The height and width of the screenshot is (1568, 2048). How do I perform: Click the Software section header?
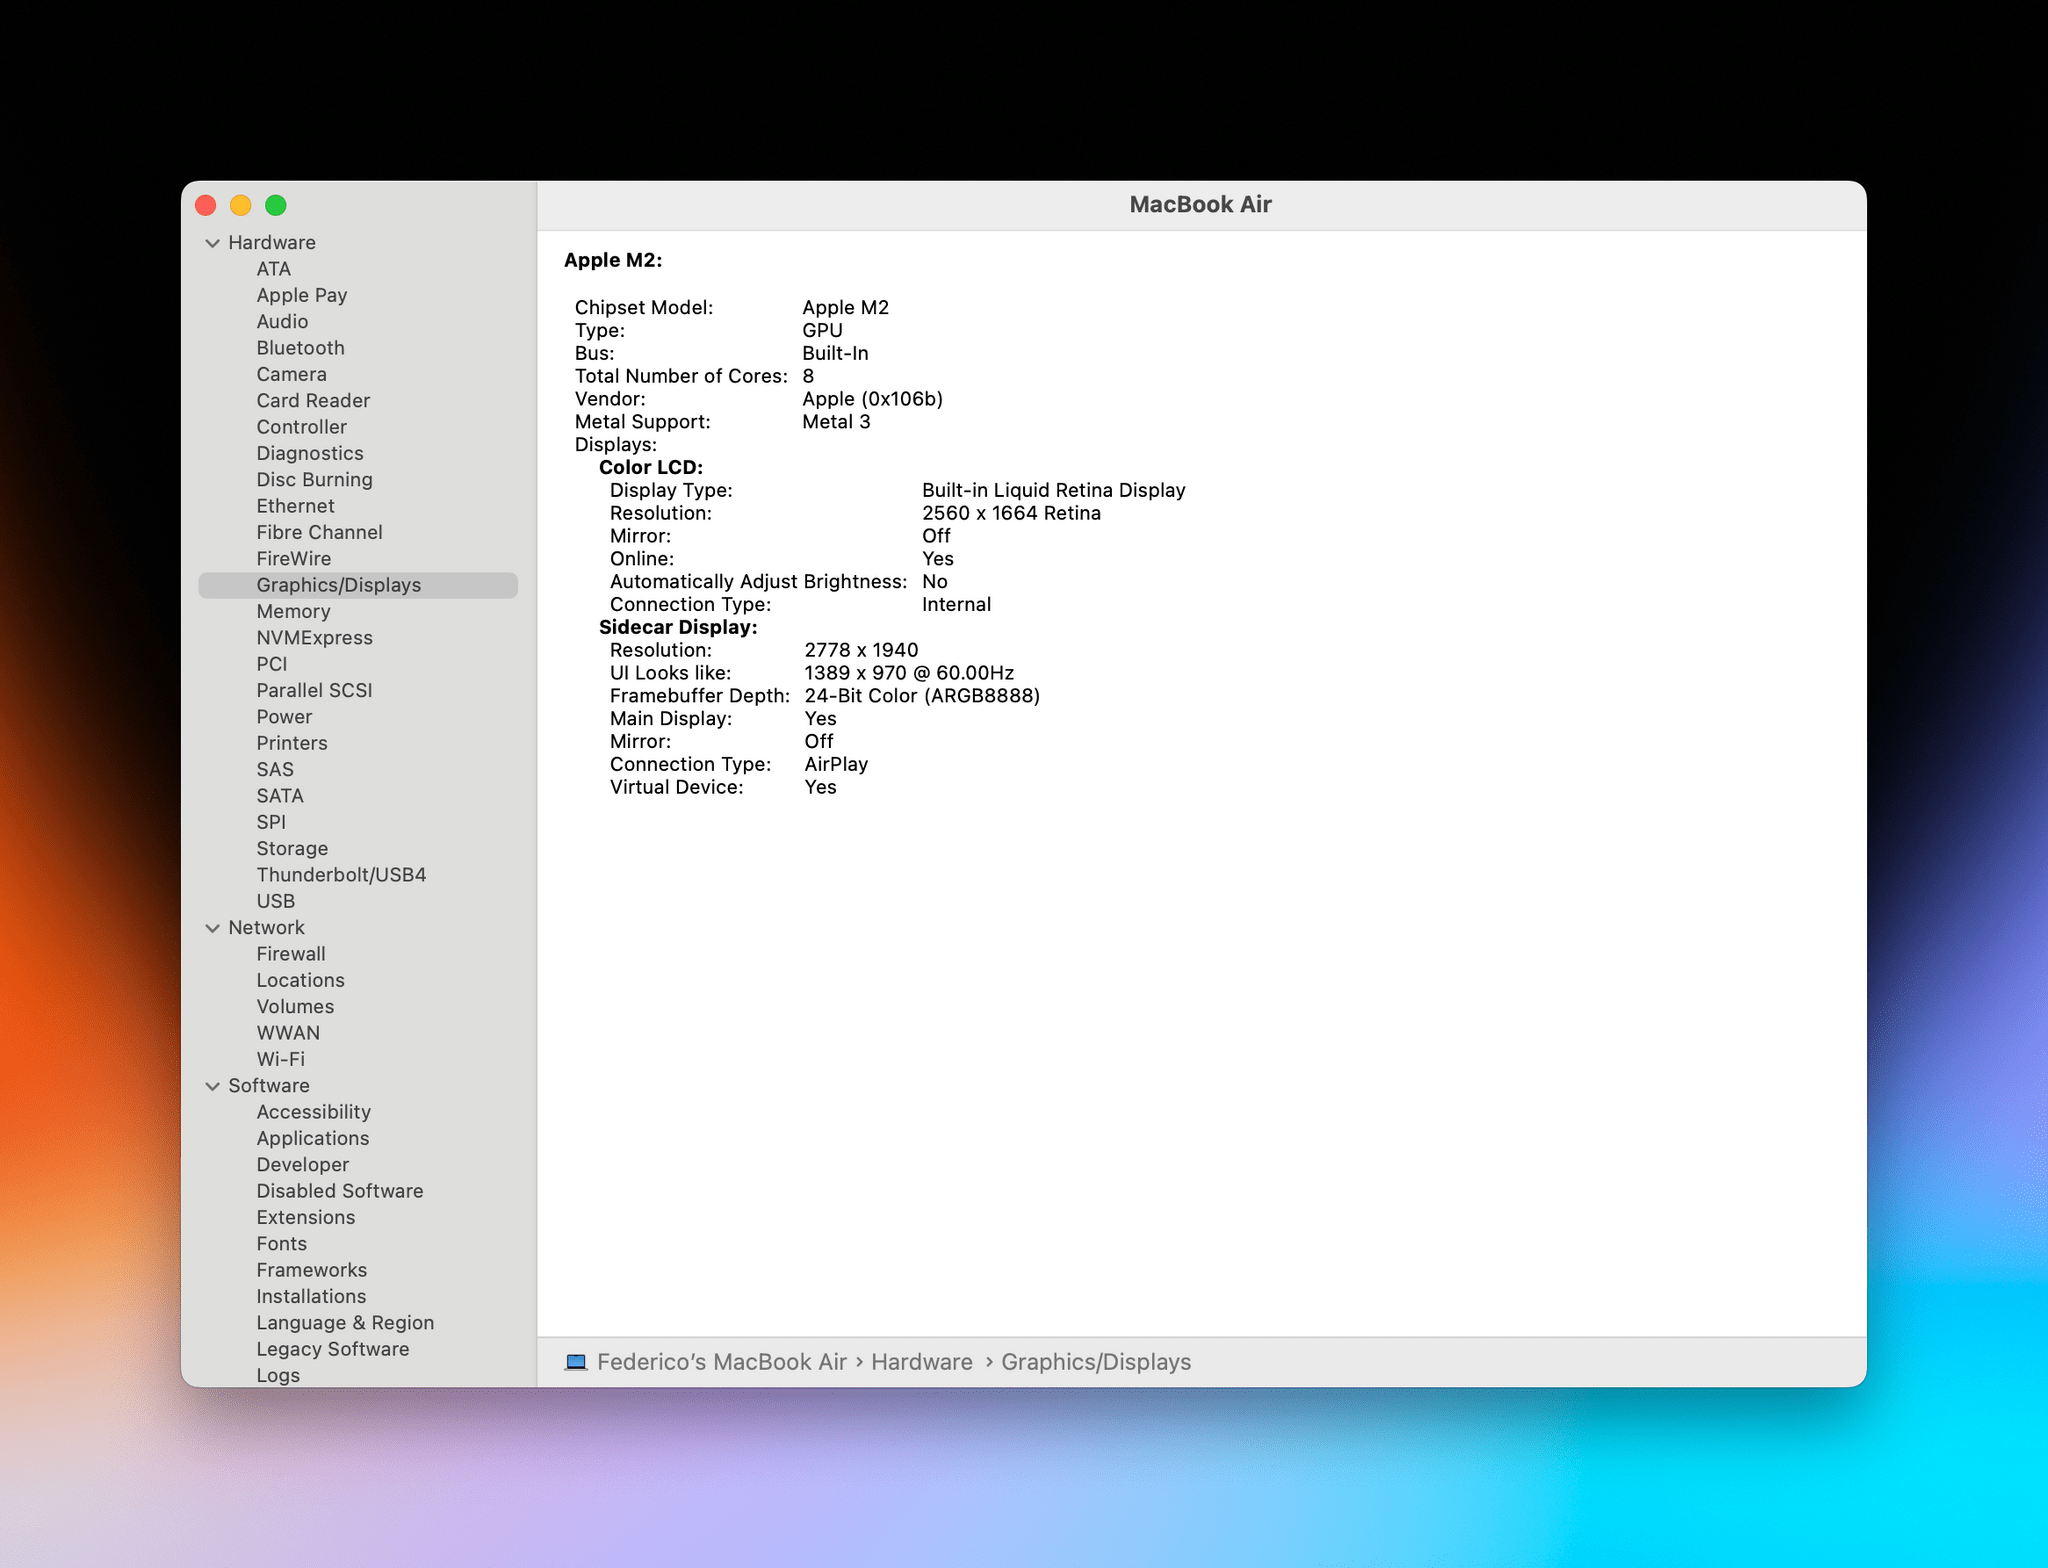268,1086
